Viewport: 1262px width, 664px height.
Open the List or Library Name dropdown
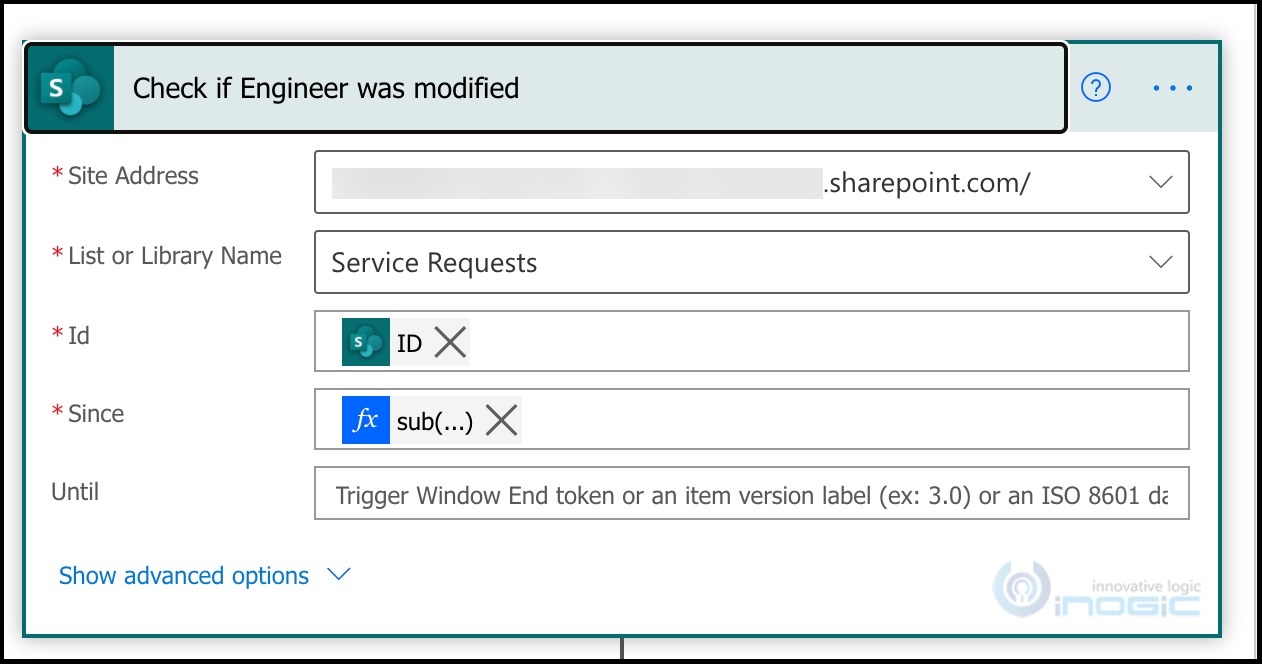[1160, 262]
